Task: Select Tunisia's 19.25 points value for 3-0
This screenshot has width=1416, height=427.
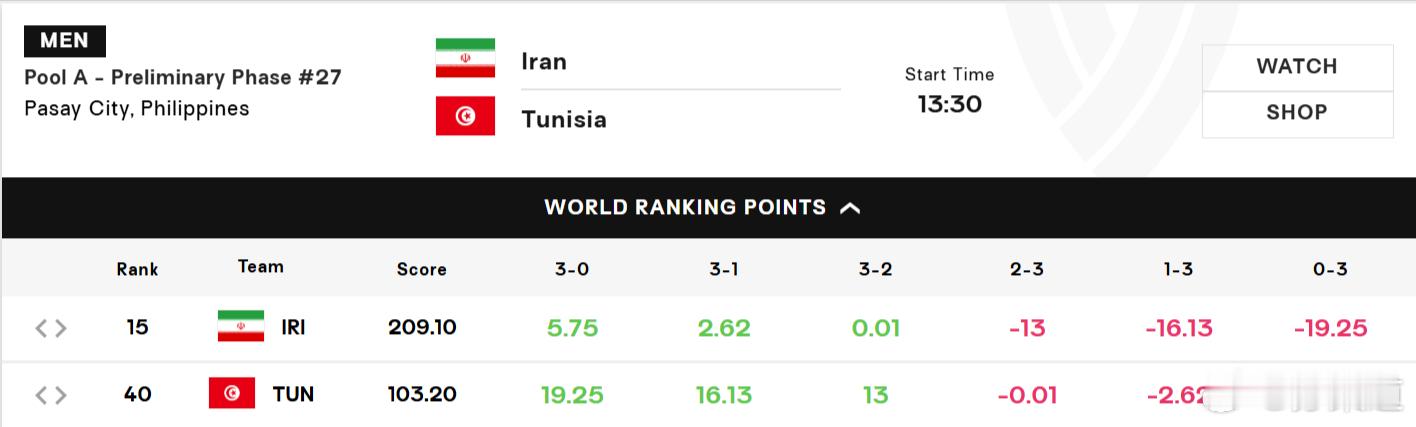Action: pyautogui.click(x=572, y=395)
